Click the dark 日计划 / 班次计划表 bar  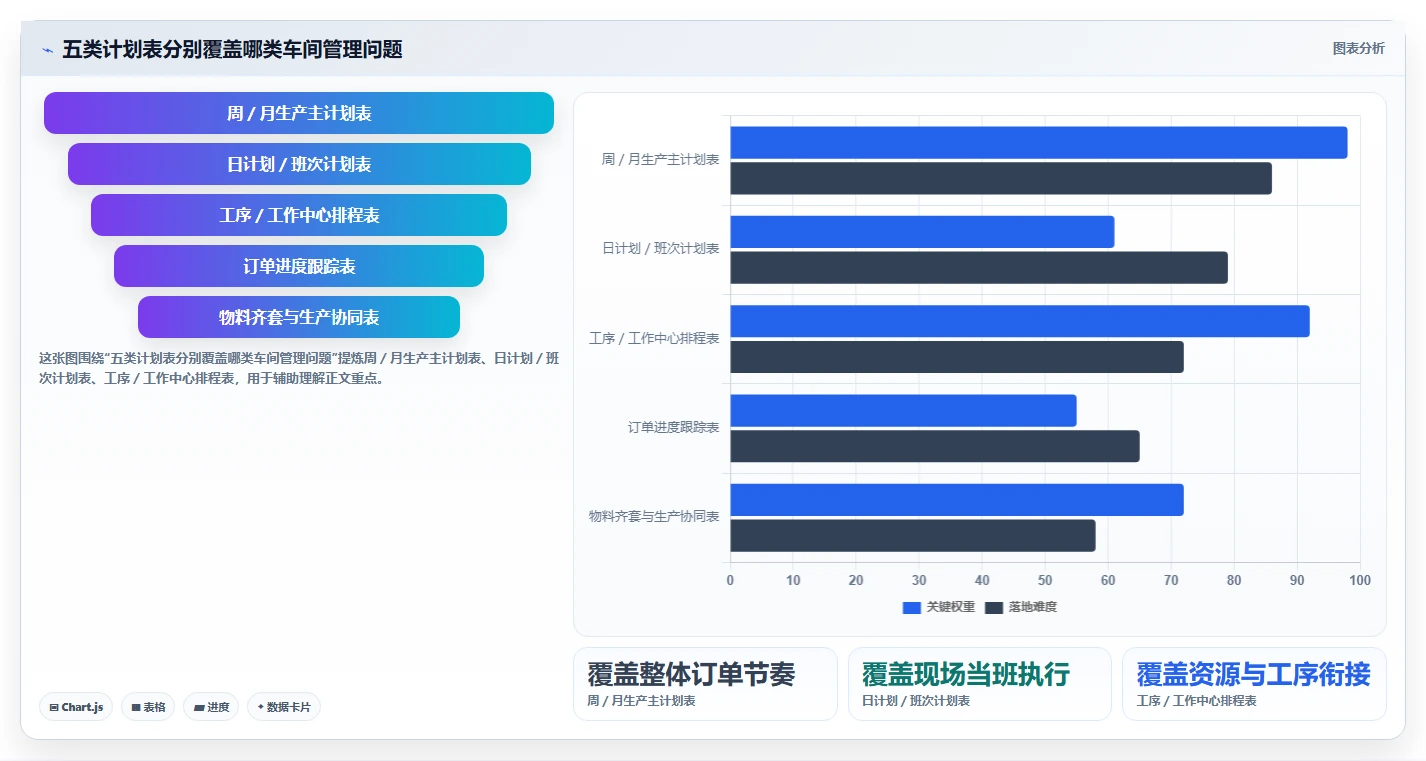[x=979, y=267]
